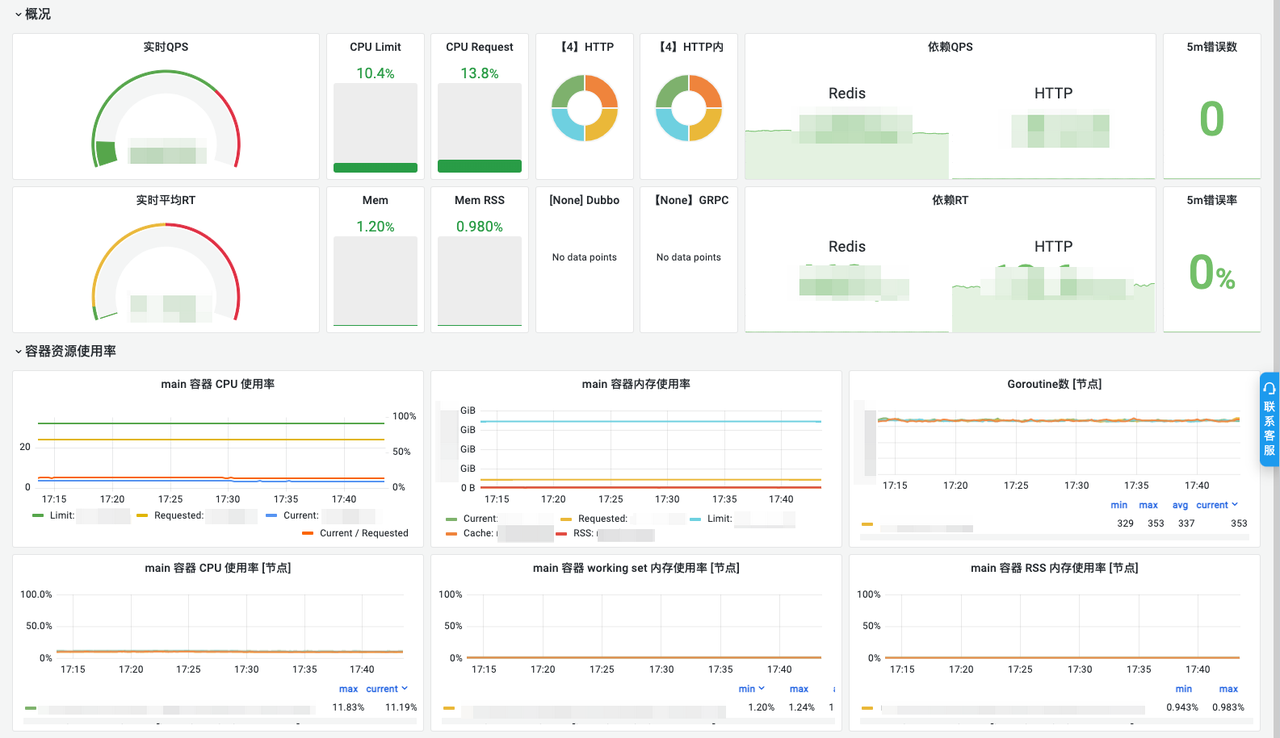Open the CPU Limit panel title menu
Viewport: 1280px width, 738px height.
[x=375, y=47]
